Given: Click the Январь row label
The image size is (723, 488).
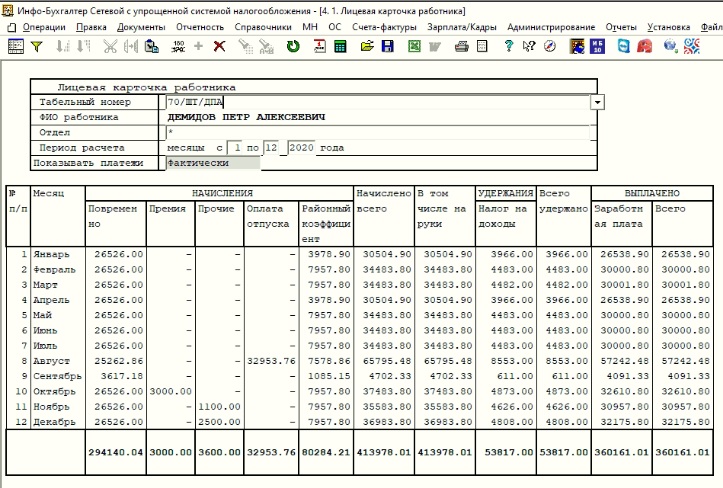Looking at the screenshot, I should 51,255.
